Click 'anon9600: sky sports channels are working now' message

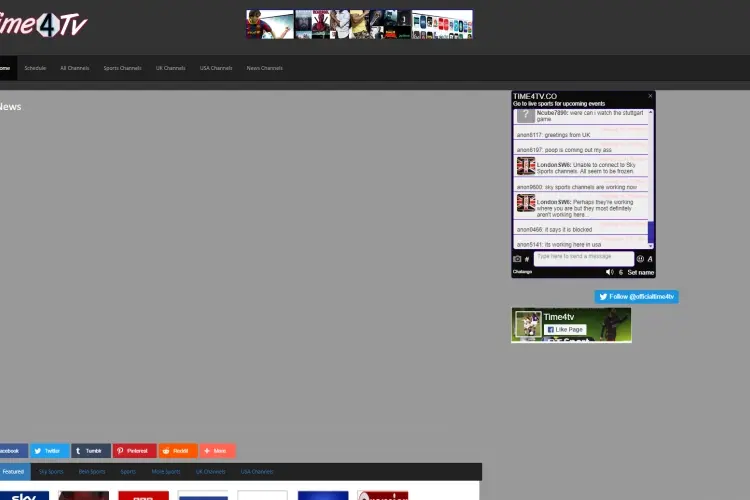pos(577,187)
